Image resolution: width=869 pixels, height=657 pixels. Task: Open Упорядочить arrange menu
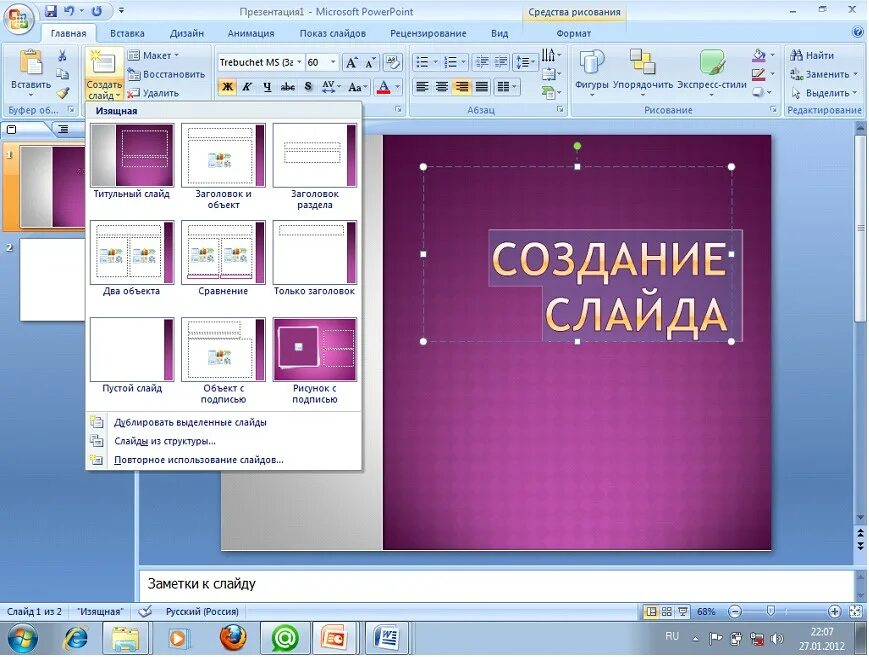(643, 73)
